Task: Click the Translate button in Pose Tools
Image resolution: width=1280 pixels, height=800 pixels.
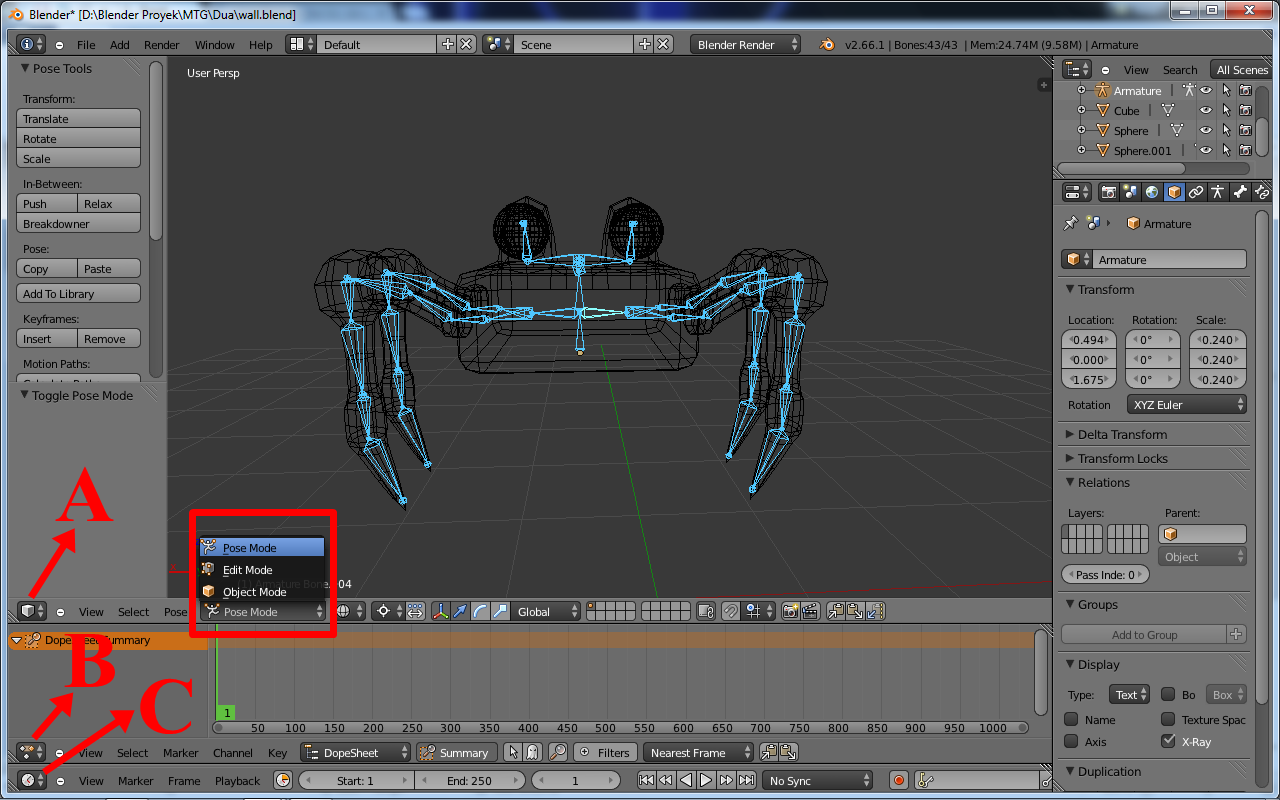Action: point(79,118)
